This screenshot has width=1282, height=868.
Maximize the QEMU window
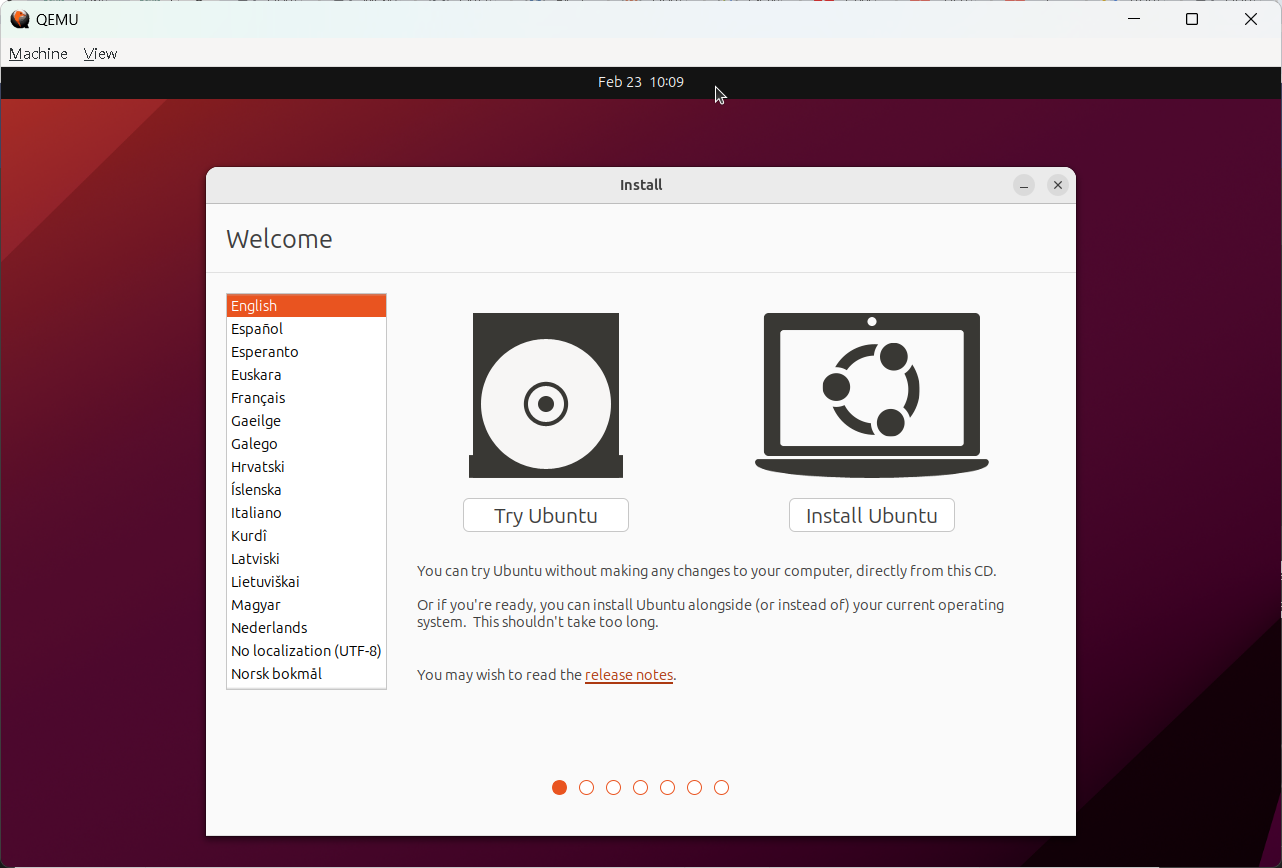1192,19
